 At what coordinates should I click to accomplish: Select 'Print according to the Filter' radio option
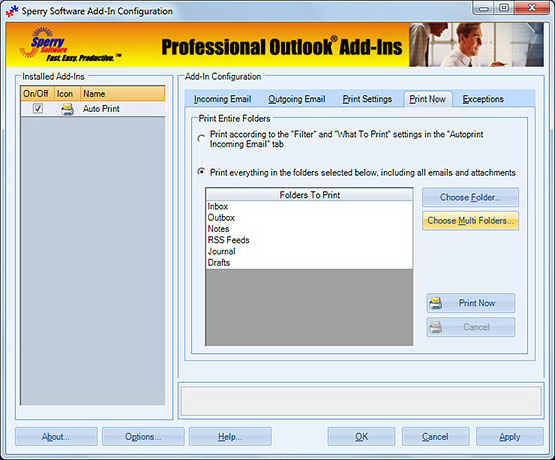click(201, 138)
